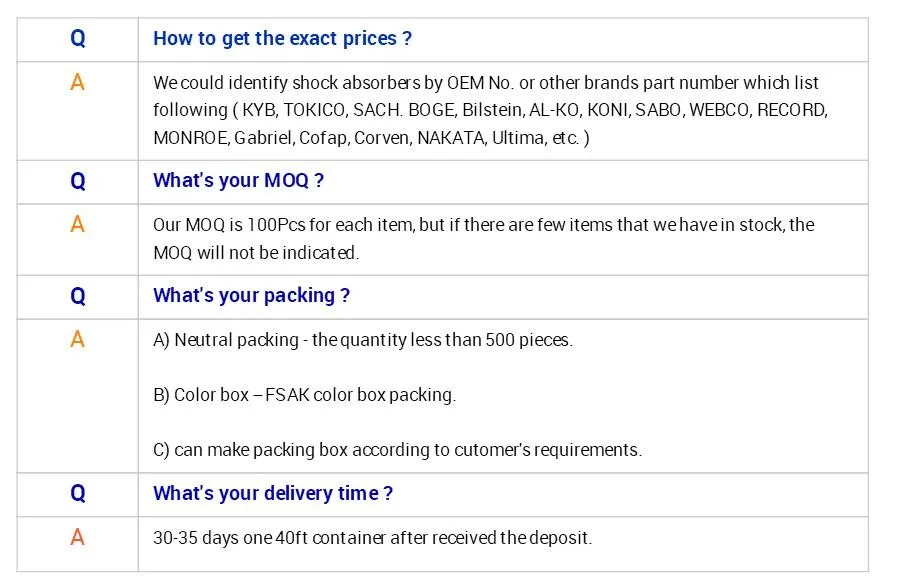Select the "How to get the exact prices ?" question

(282, 39)
